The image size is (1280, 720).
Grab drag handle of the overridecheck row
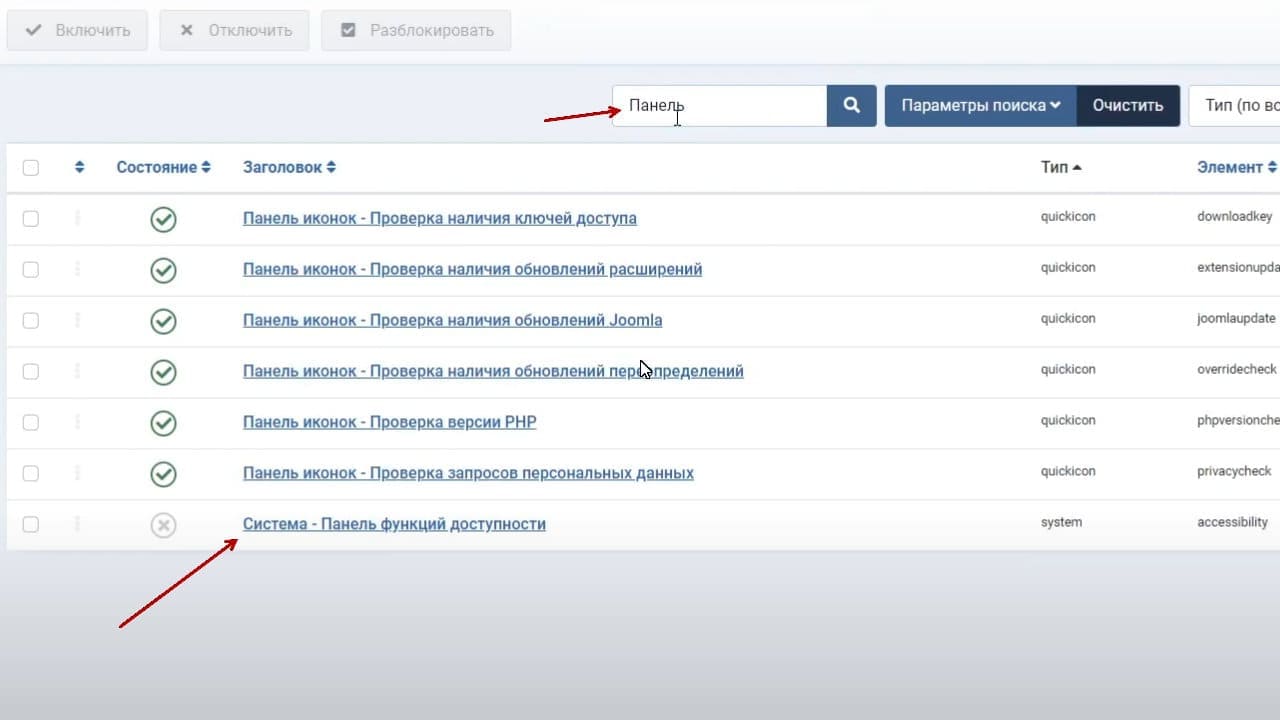pos(78,371)
